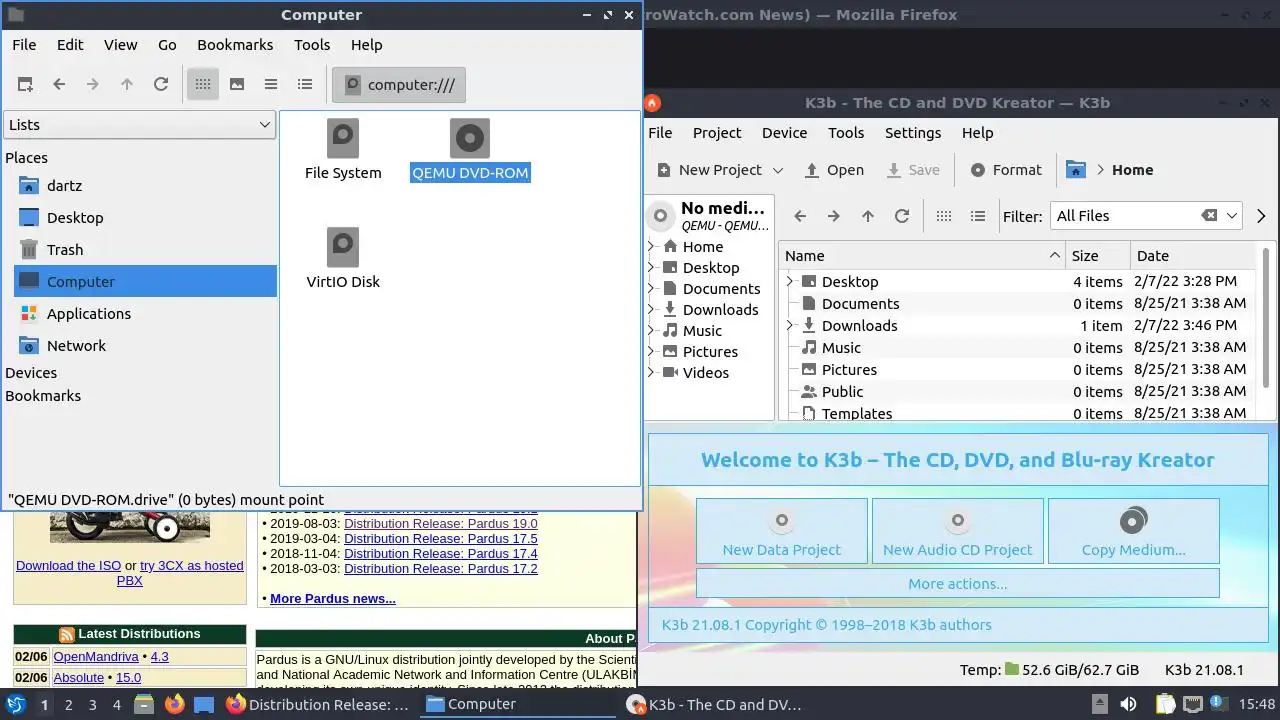Open More Pardus news link
The height and width of the screenshot is (720, 1280).
pos(333,599)
